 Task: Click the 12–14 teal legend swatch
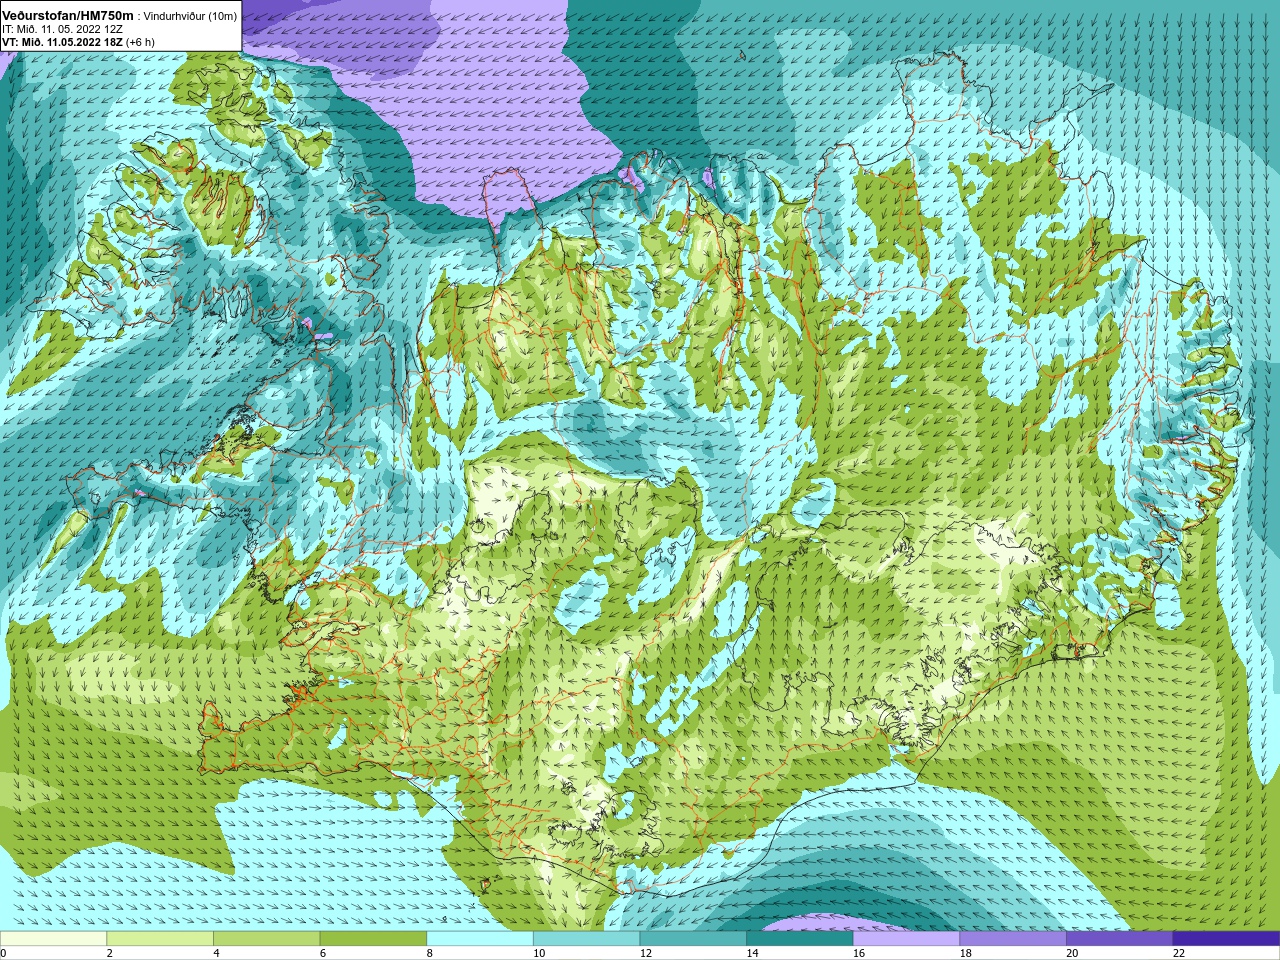point(693,939)
